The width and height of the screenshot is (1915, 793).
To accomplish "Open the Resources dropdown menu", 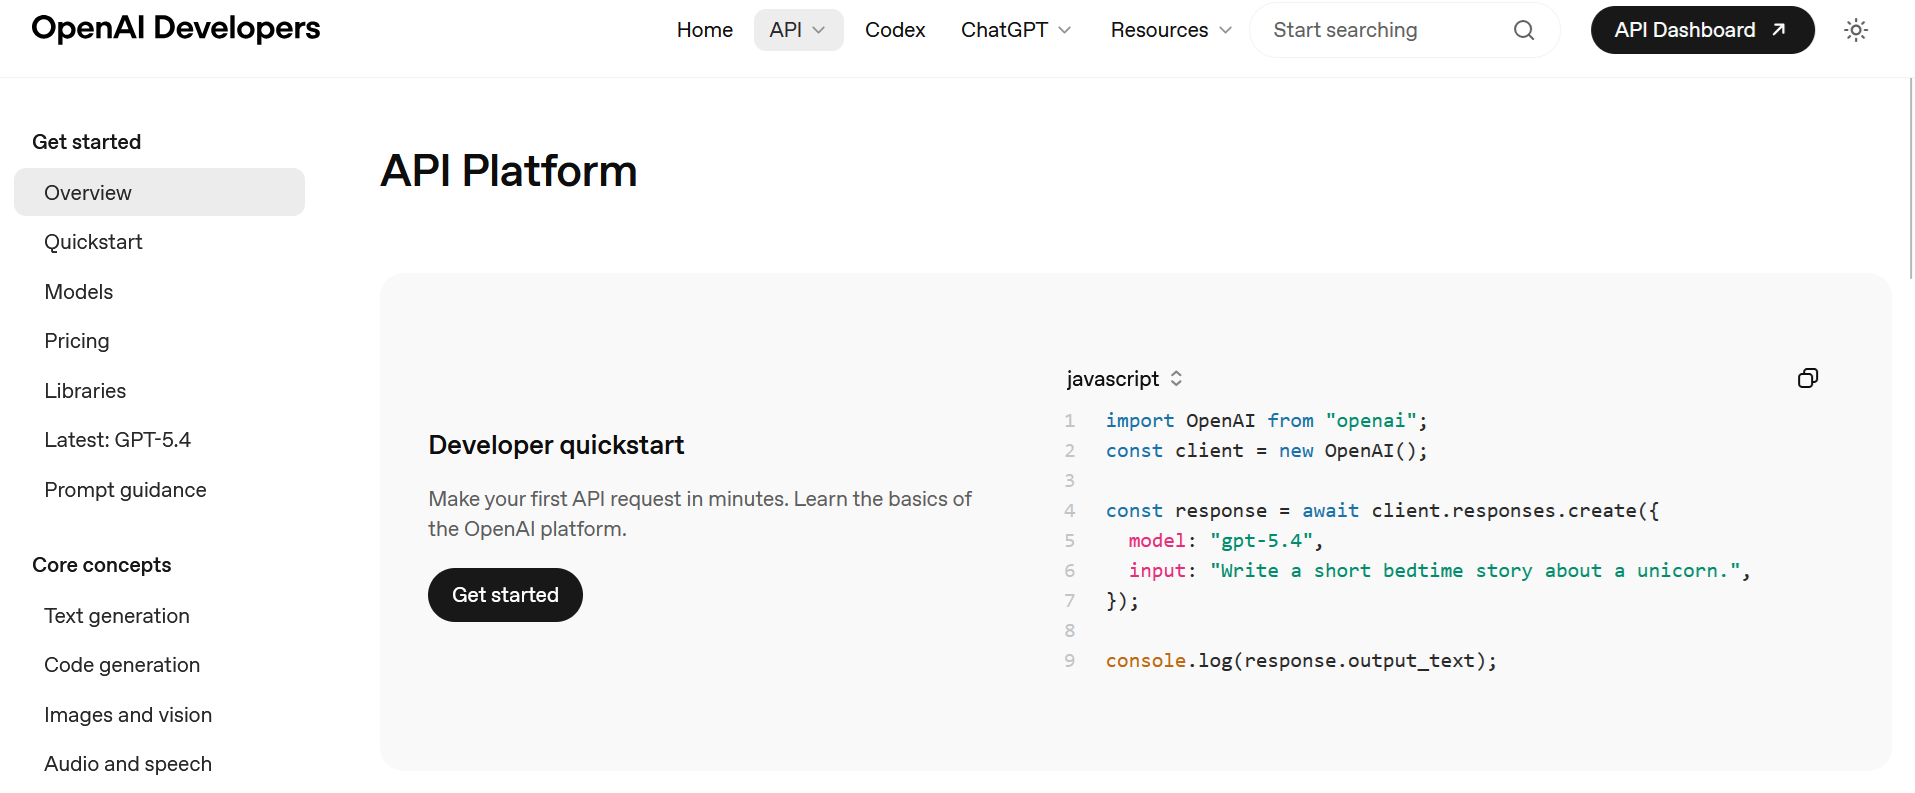I will click(1170, 30).
